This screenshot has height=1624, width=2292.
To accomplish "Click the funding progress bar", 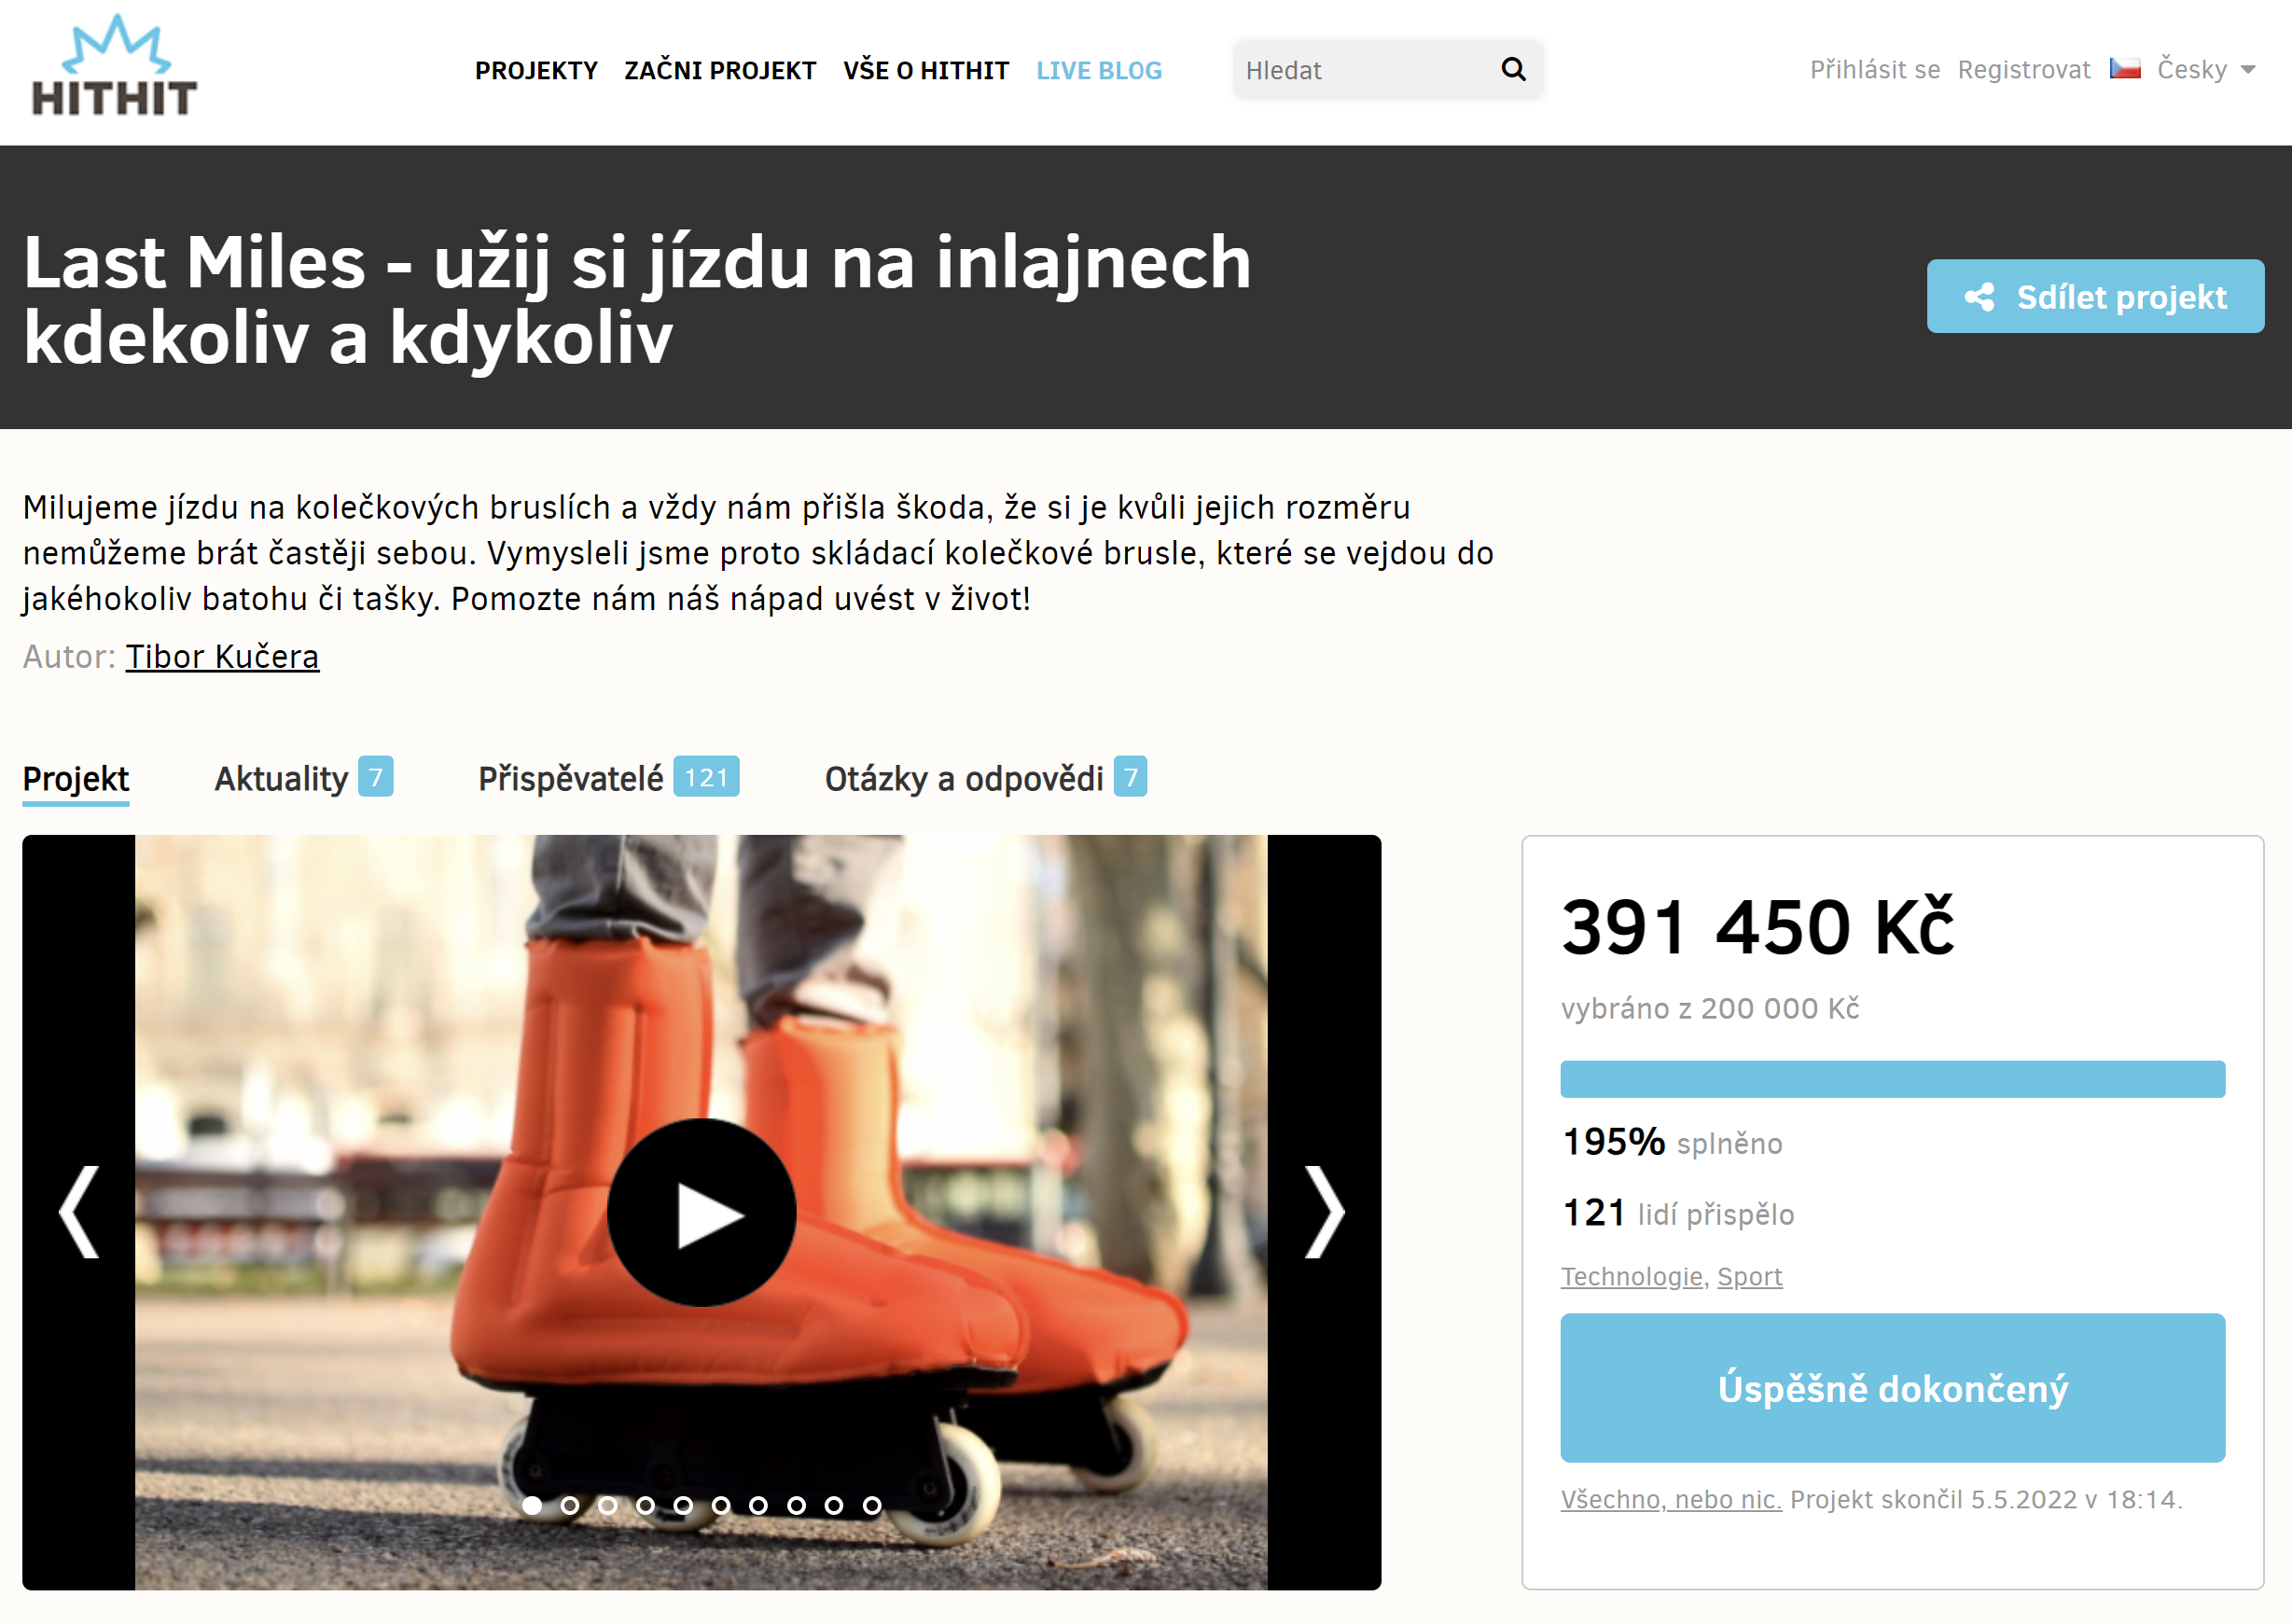I will pyautogui.click(x=1892, y=1079).
